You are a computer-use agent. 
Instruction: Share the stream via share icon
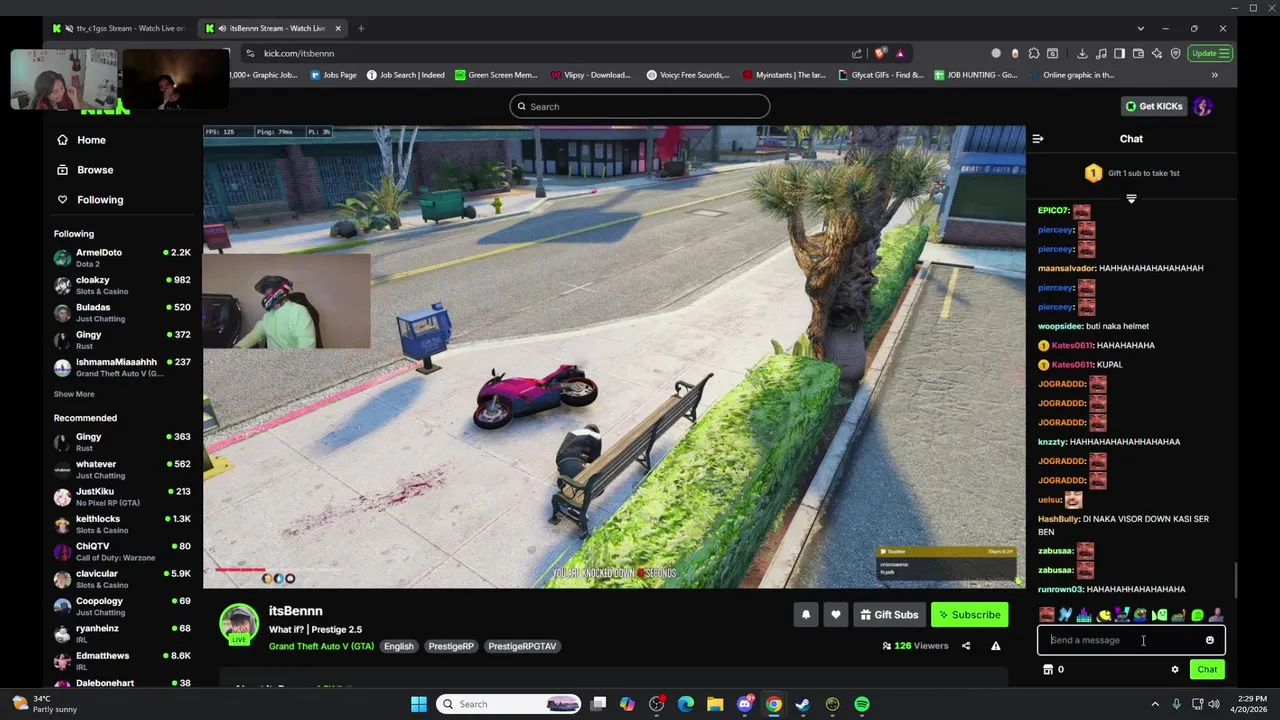click(x=966, y=646)
